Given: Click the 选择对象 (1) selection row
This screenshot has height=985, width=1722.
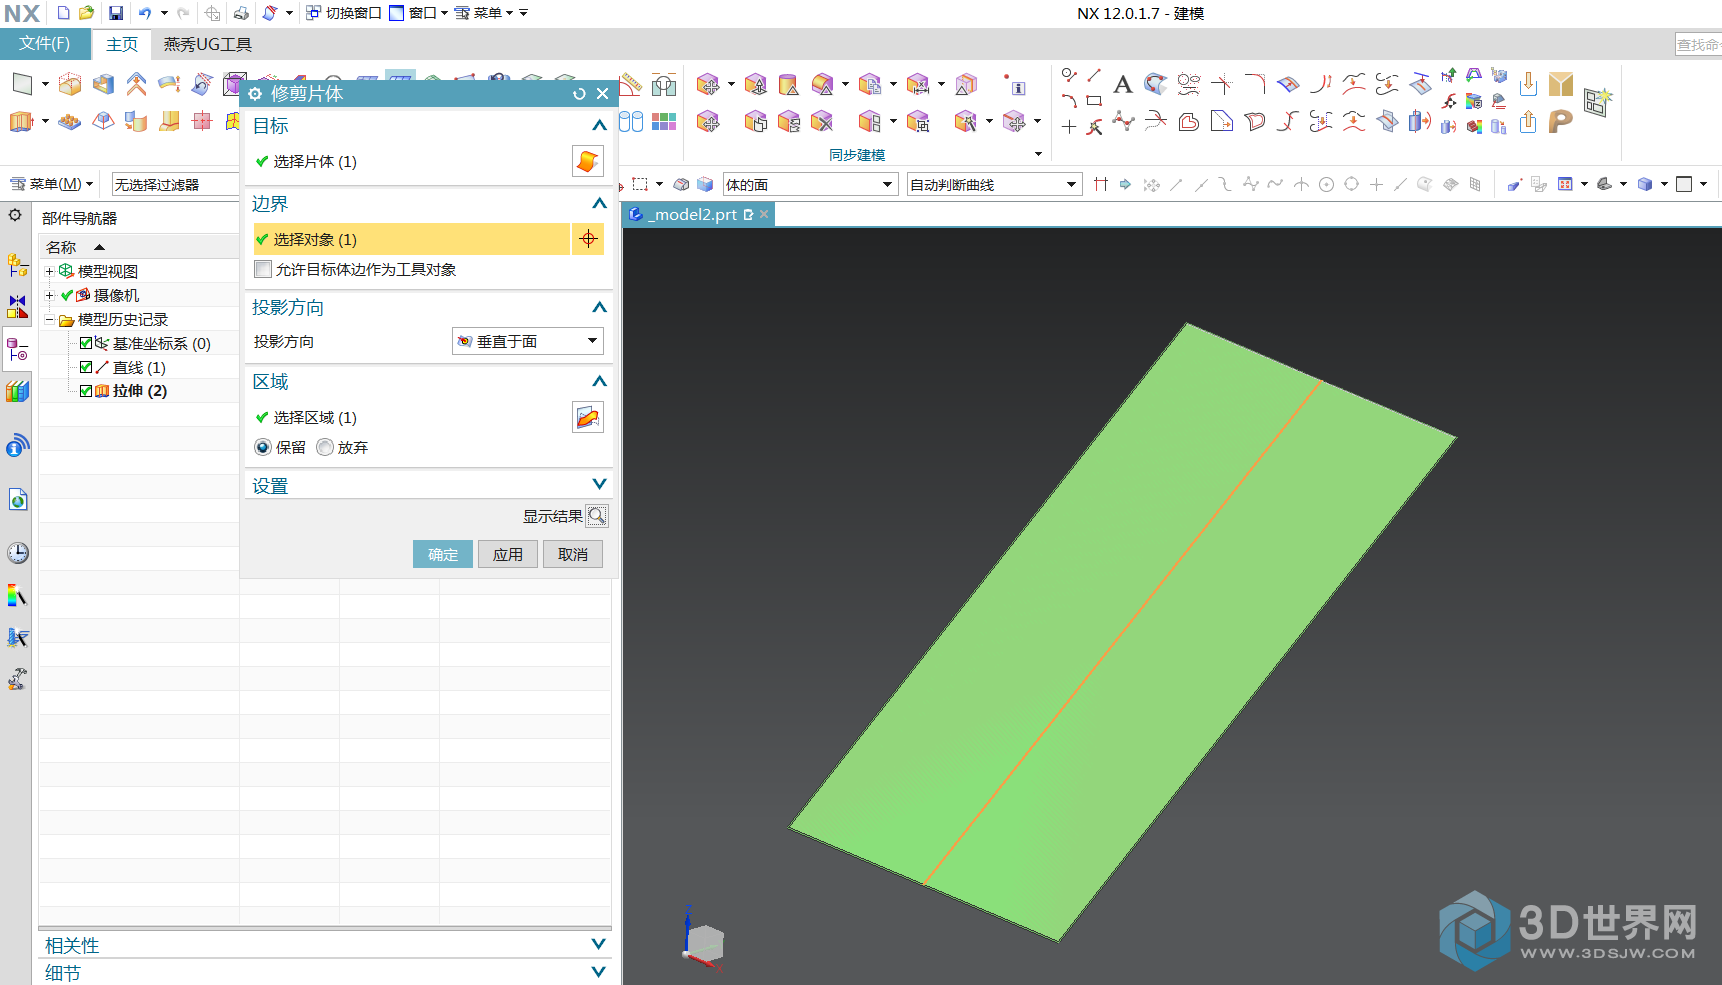Looking at the screenshot, I should tap(410, 239).
